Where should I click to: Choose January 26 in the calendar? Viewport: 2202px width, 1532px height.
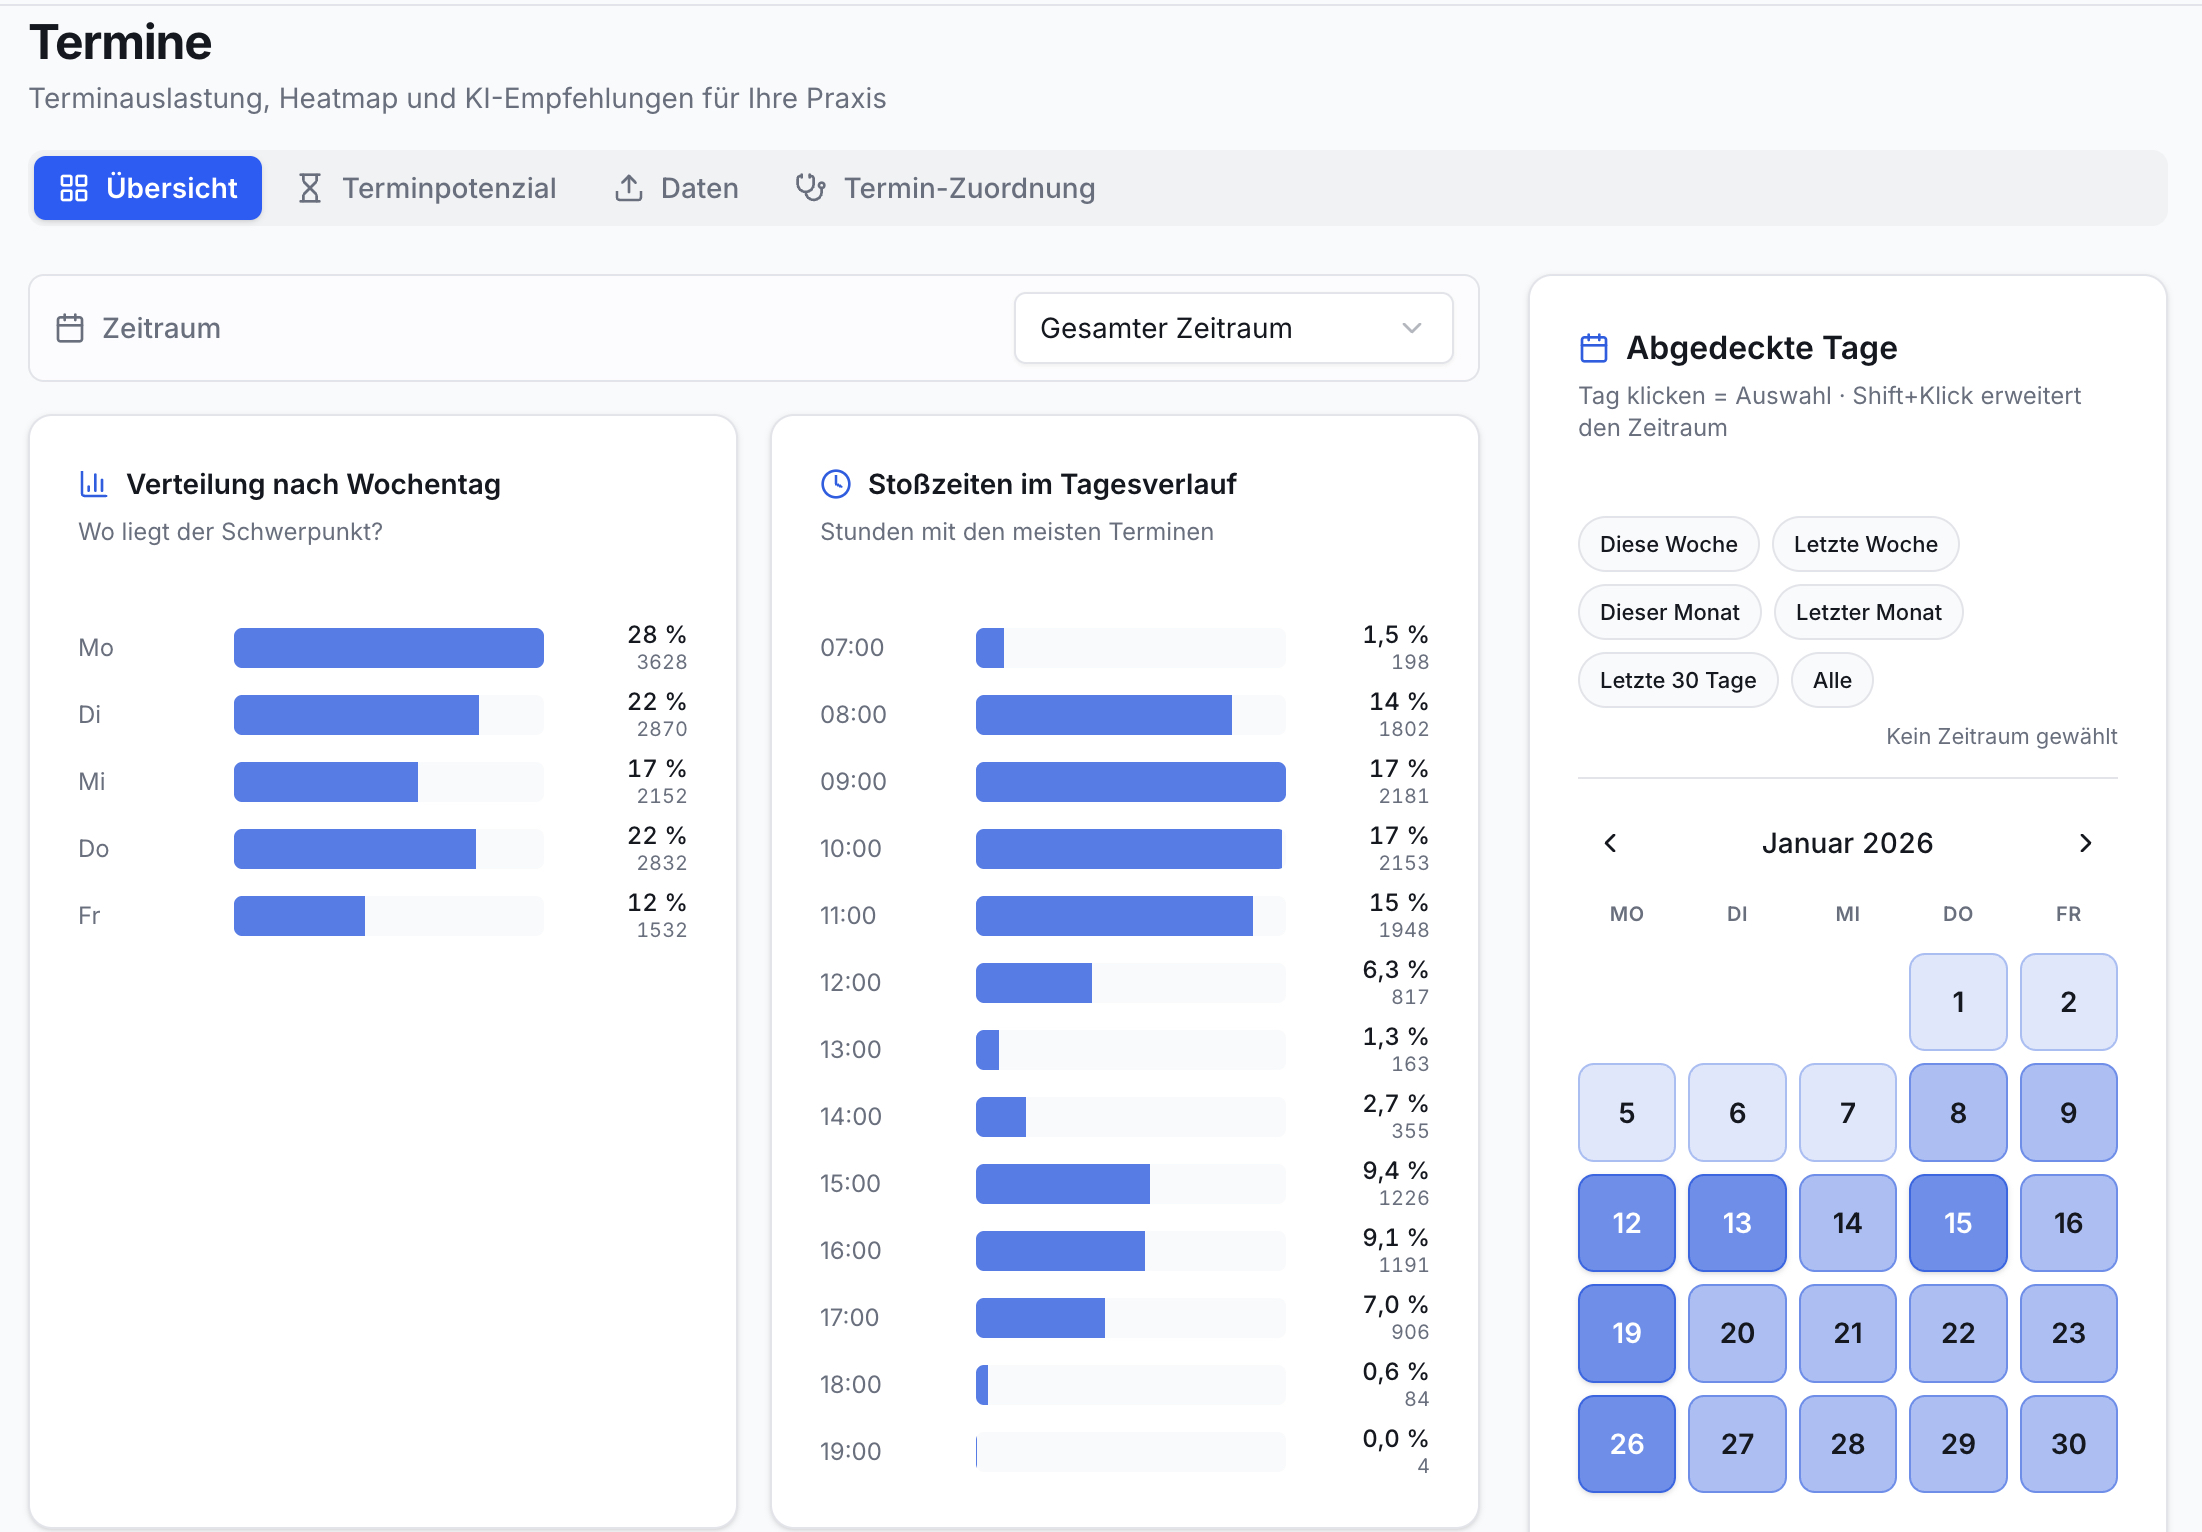pos(1627,1444)
